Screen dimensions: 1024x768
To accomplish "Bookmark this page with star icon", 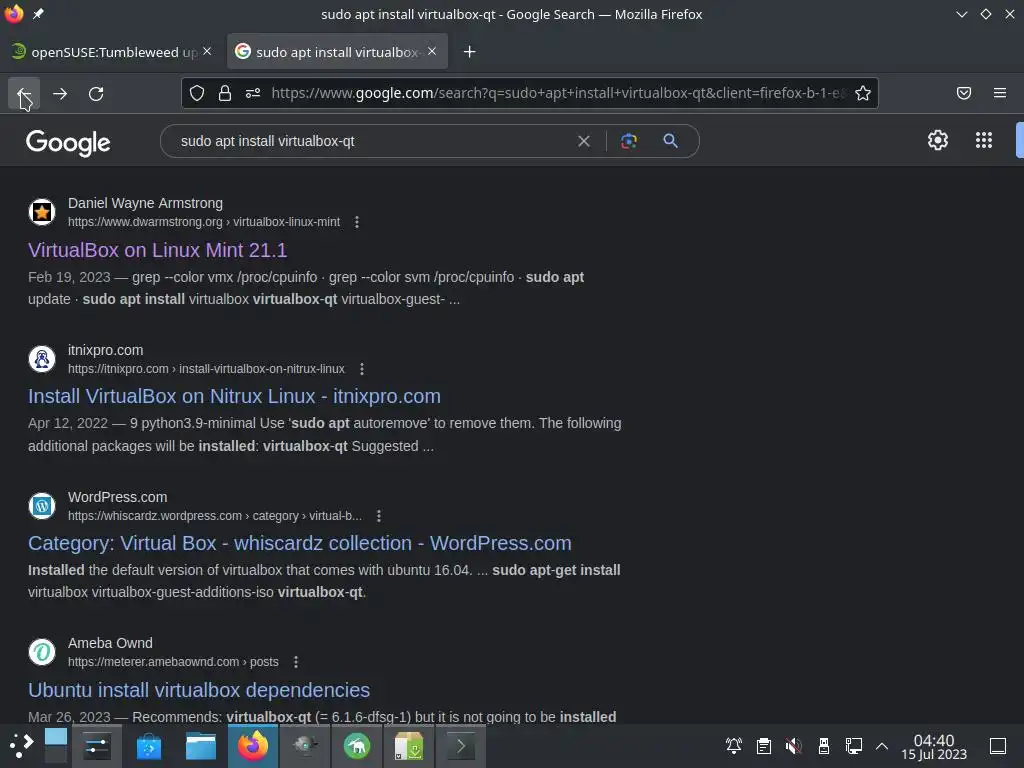I will pos(863,93).
